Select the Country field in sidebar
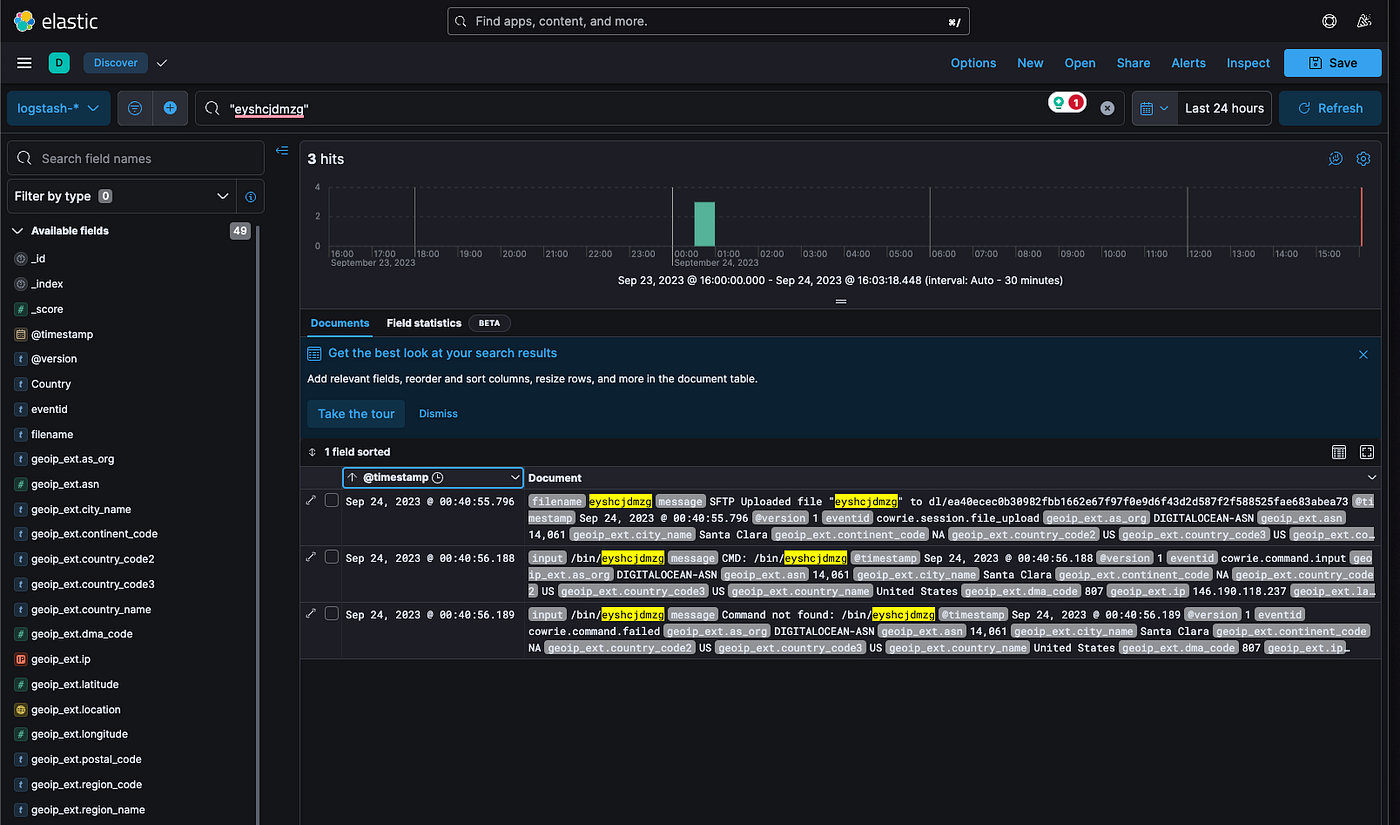 [51, 384]
